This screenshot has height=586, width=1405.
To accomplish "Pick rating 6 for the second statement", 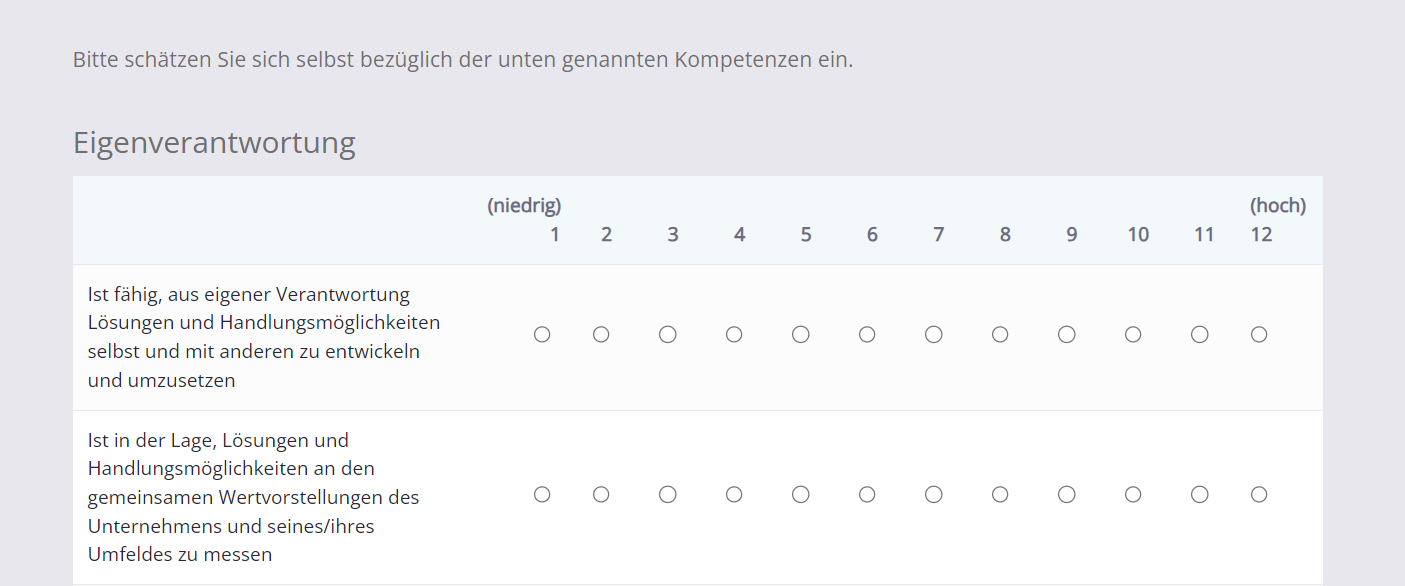I will (867, 494).
